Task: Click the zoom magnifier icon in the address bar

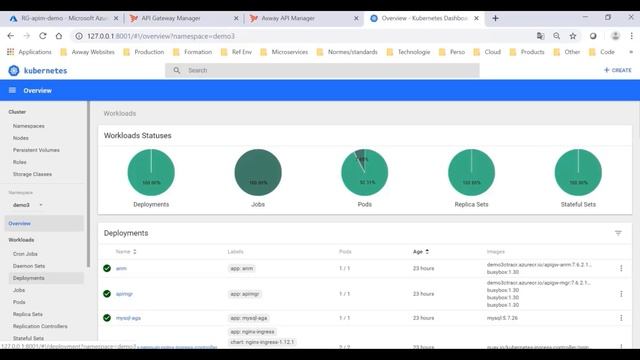Action: tap(557, 36)
